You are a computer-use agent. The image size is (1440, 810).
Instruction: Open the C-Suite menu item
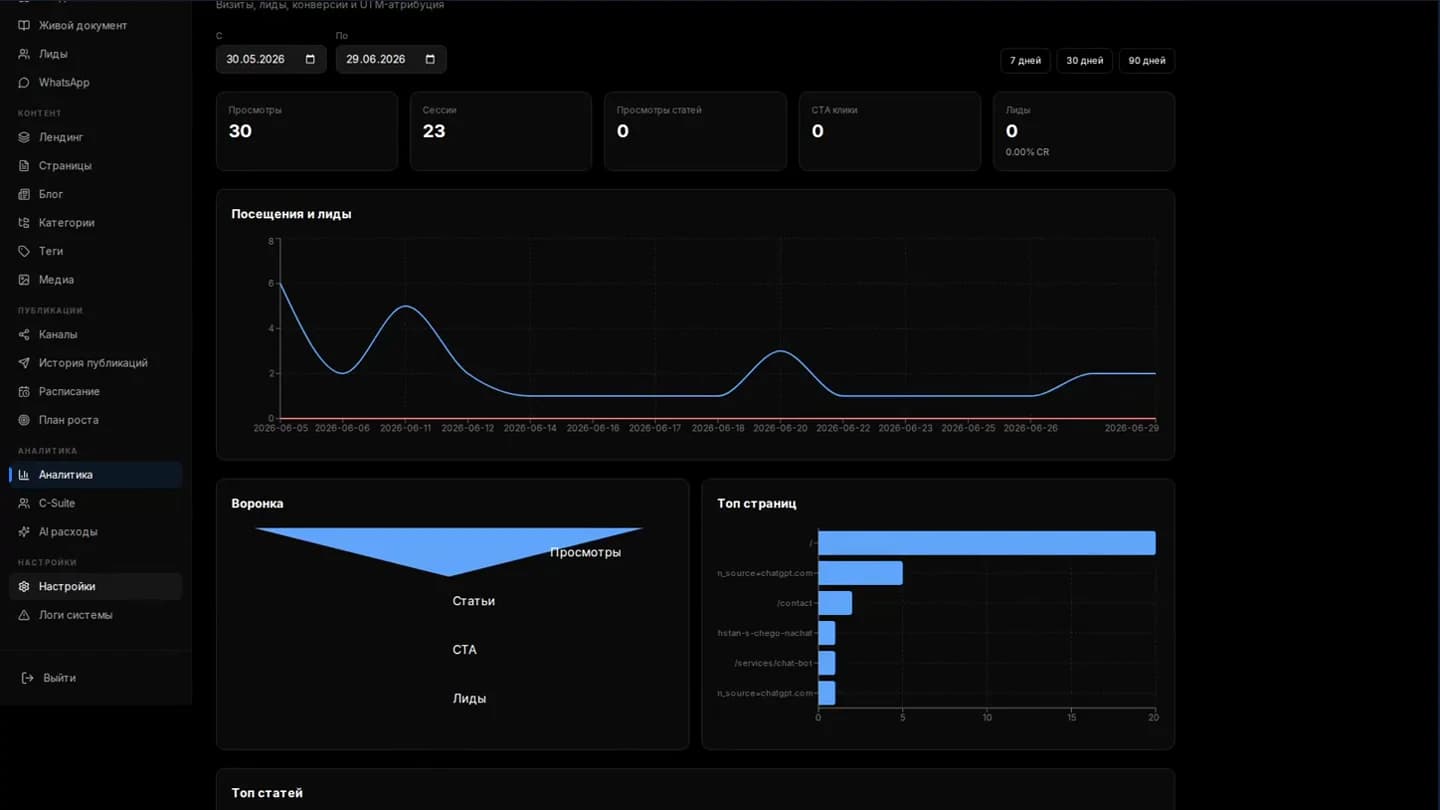pyautogui.click(x=96, y=503)
